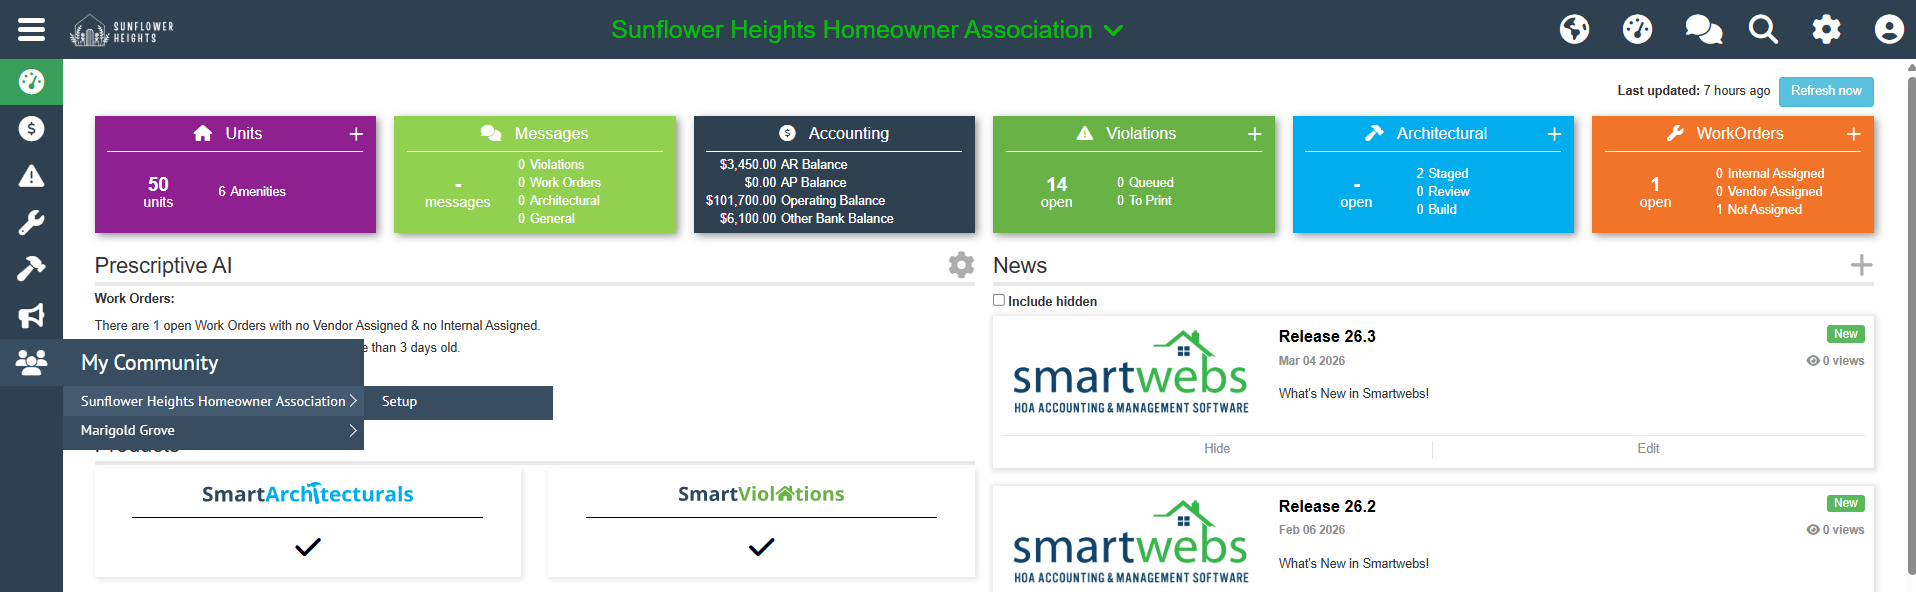Toggle the Include hidden checkbox

[x=999, y=300]
